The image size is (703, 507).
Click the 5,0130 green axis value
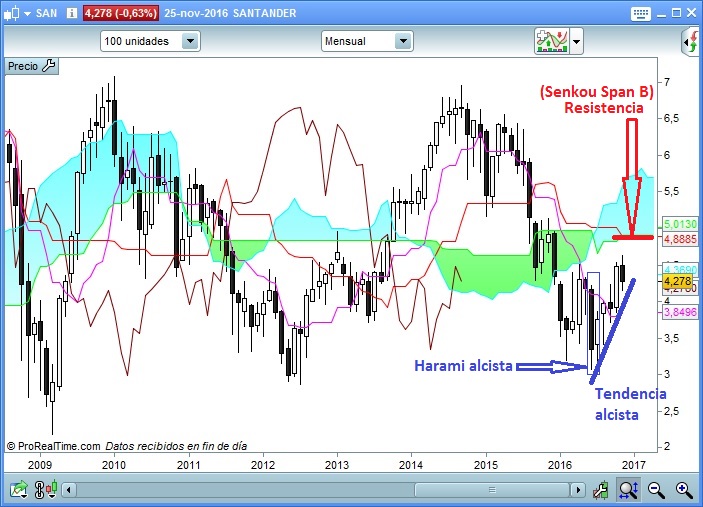(680, 224)
